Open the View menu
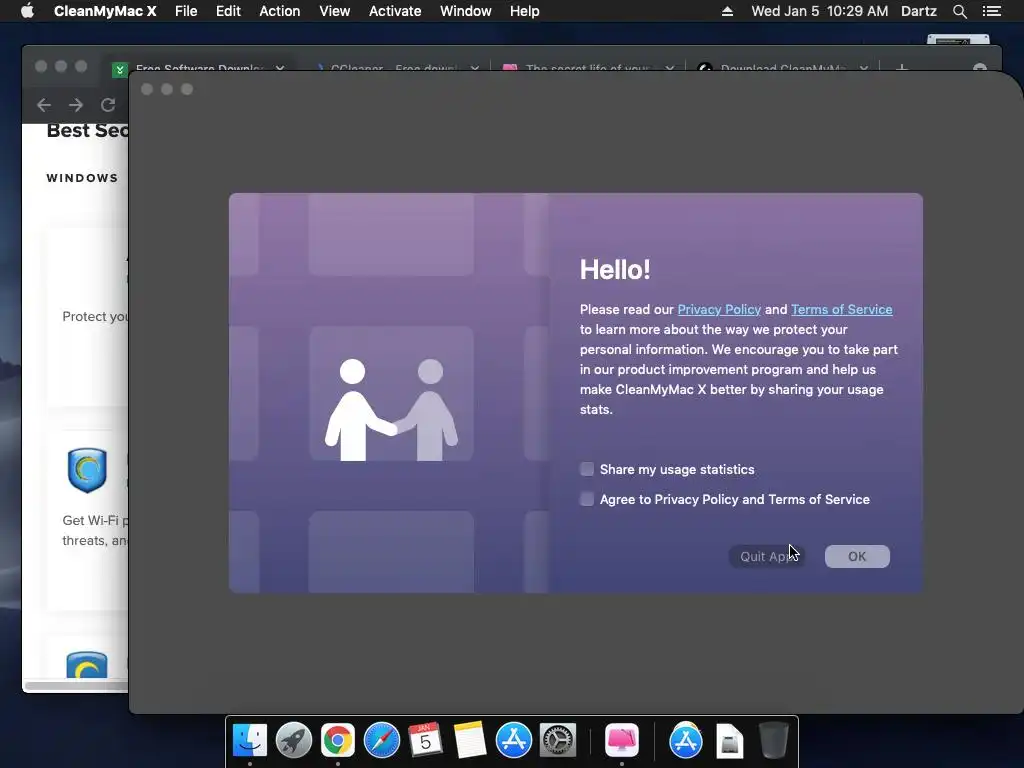This screenshot has width=1024, height=768. pos(334,11)
